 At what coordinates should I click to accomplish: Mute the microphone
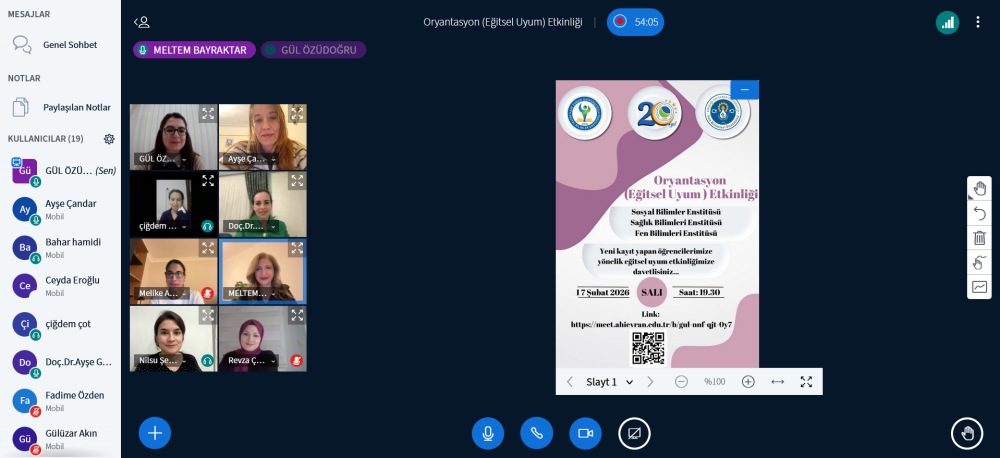pos(488,433)
